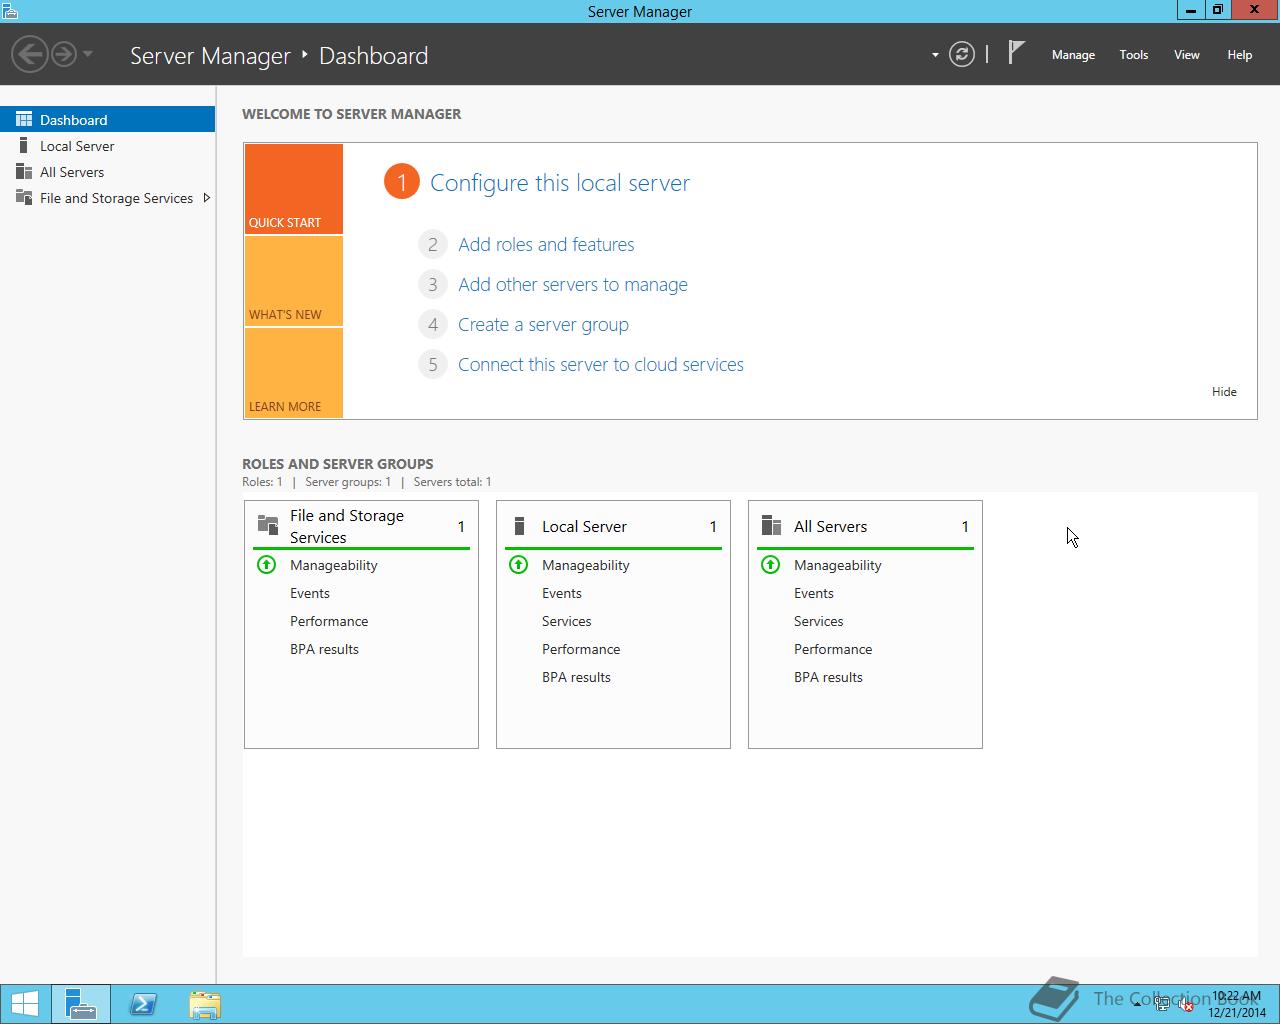Open Events in Local Server tile
The width and height of the screenshot is (1280, 1024).
562,593
